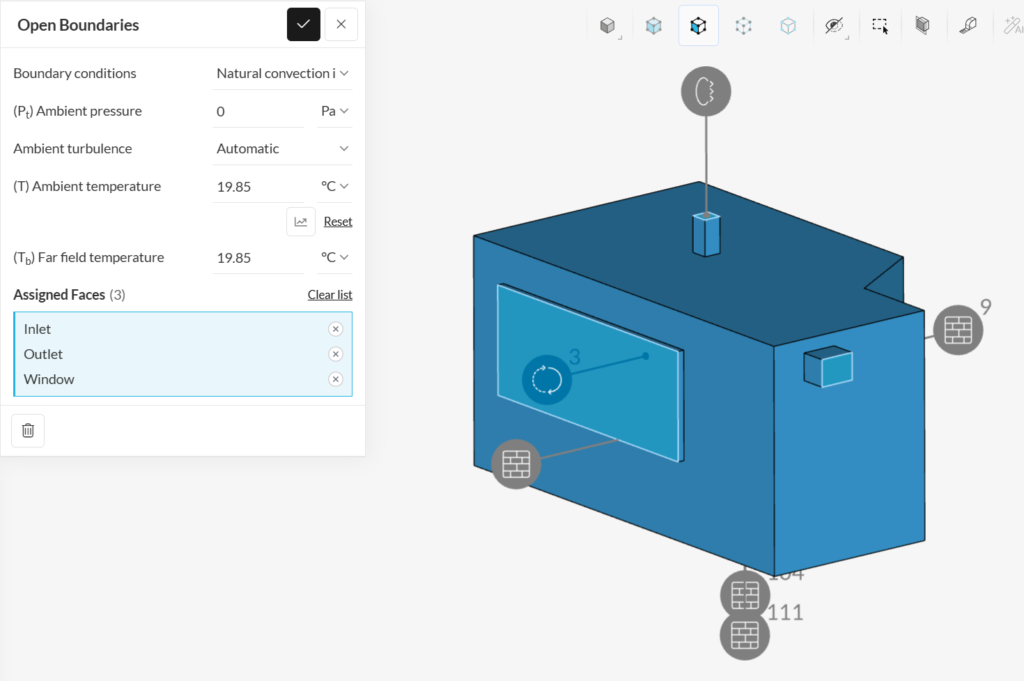Toggle the hide/show eye icon
This screenshot has width=1024, height=681.
[x=833, y=25]
